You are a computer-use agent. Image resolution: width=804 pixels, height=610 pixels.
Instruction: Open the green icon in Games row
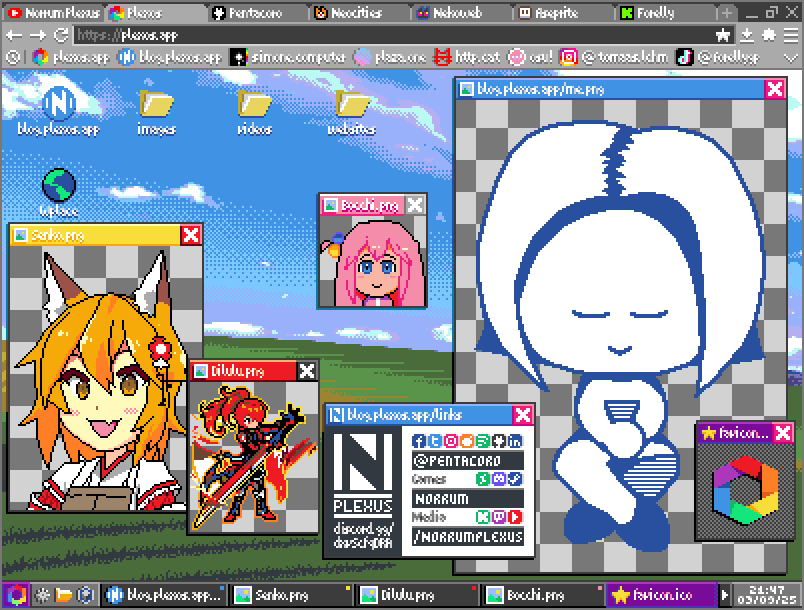pyautogui.click(x=483, y=479)
